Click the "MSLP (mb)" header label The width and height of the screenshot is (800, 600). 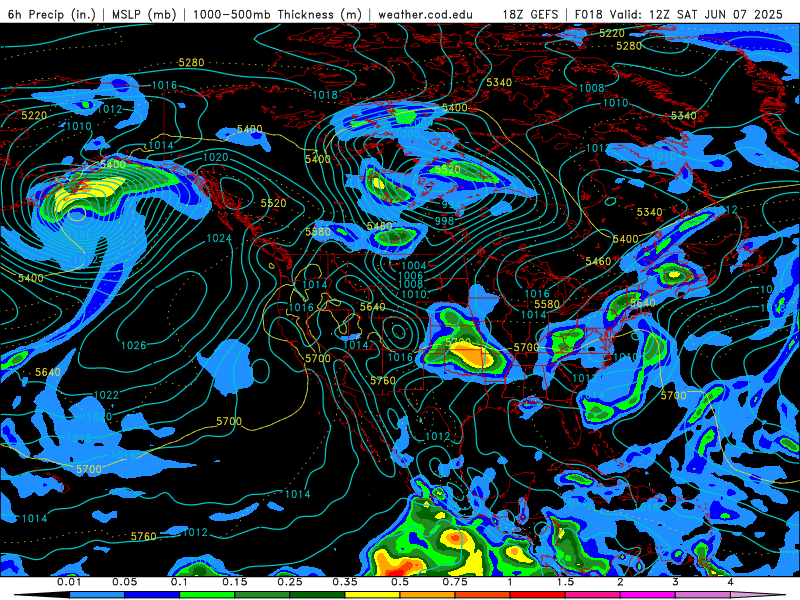[x=144, y=14]
